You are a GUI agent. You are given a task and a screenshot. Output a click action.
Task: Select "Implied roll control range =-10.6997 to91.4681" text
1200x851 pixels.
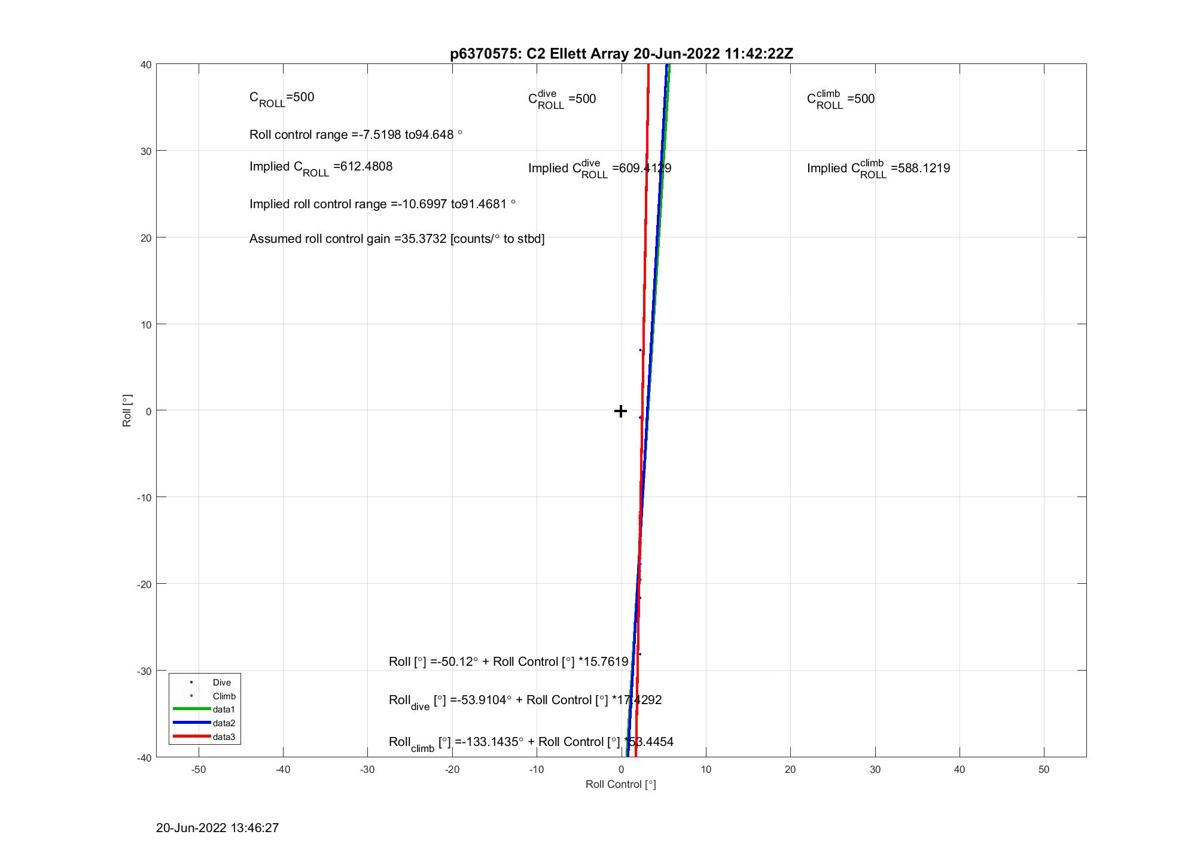click(383, 204)
